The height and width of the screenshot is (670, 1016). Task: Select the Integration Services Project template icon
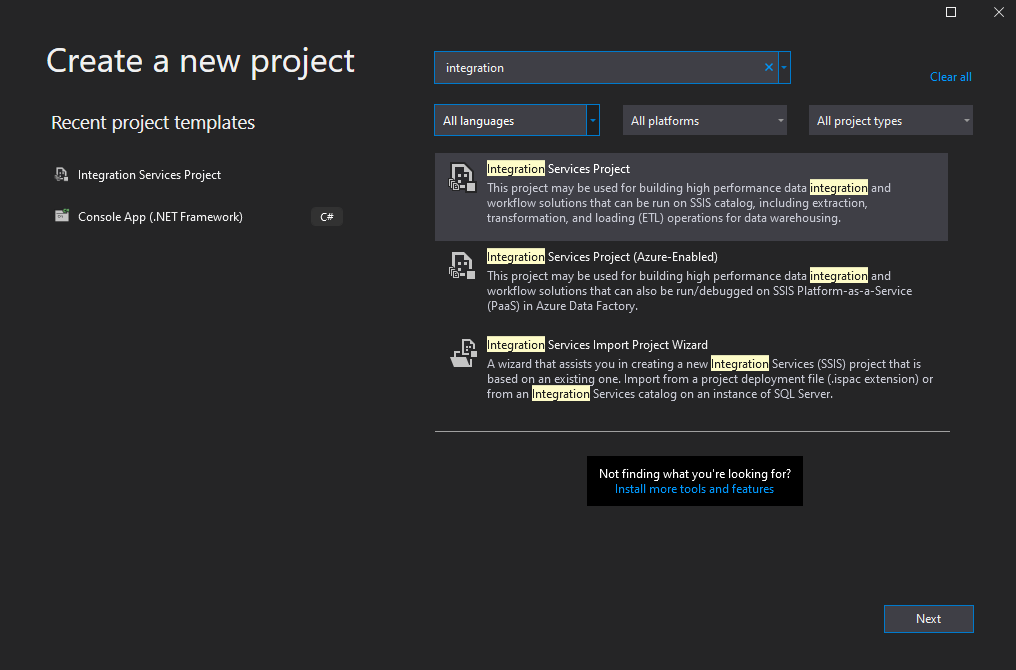pyautogui.click(x=461, y=178)
